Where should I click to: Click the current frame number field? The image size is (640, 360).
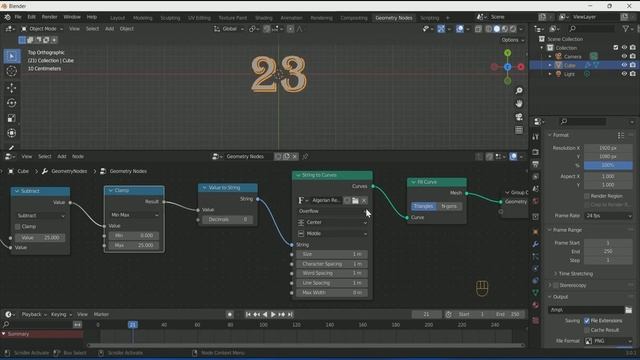click(427, 314)
